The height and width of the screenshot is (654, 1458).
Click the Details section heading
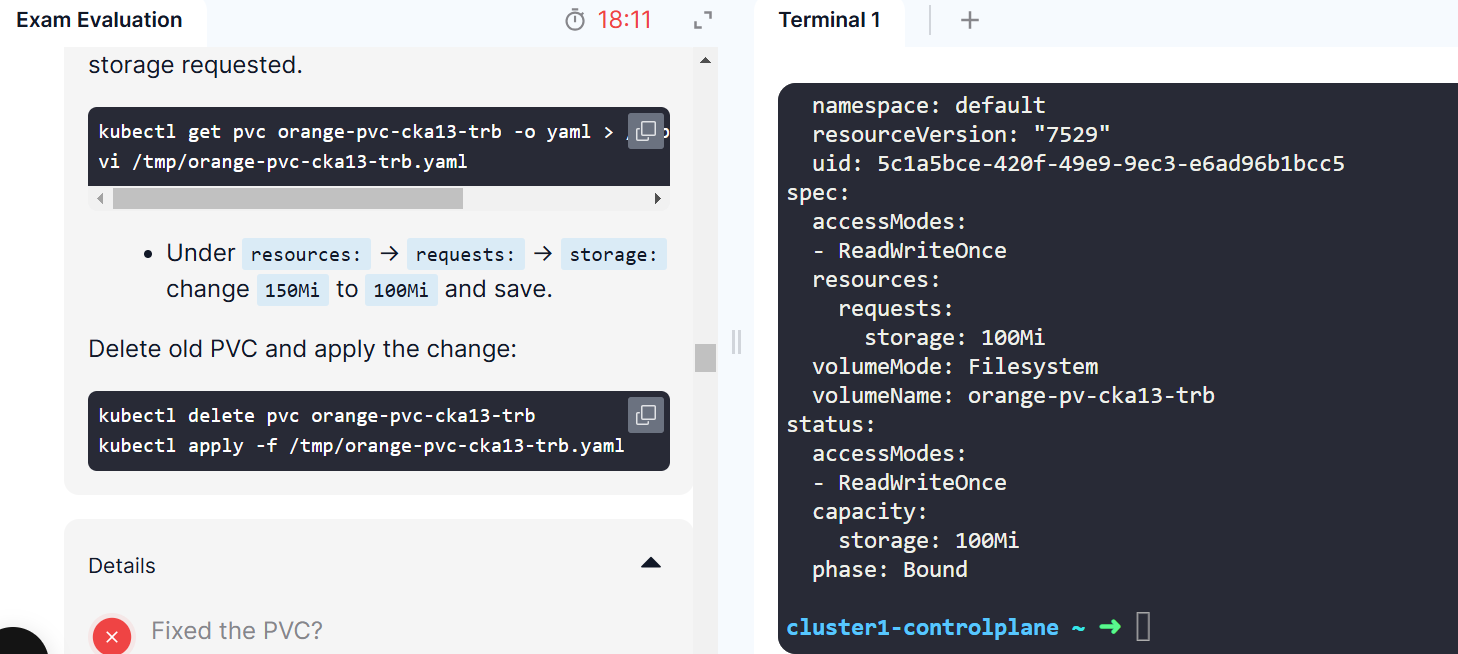pos(122,566)
